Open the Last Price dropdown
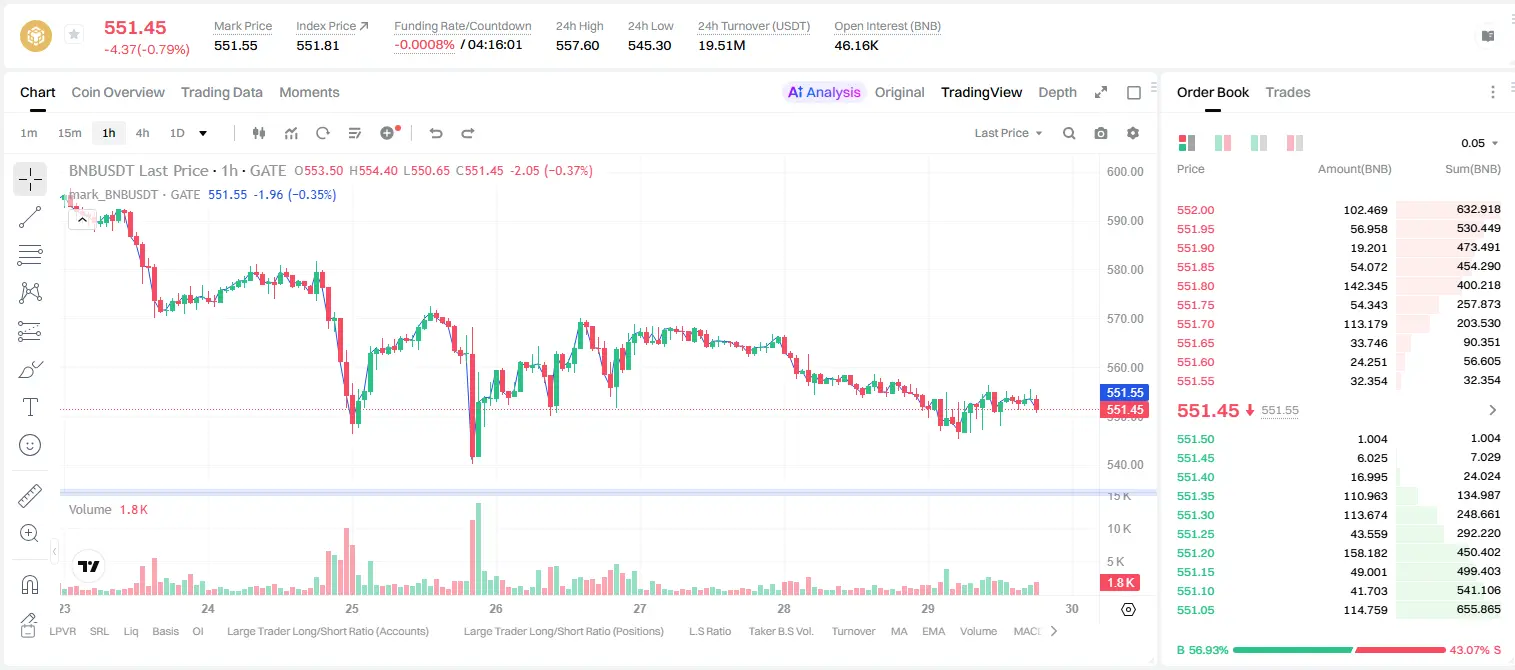 pyautogui.click(x=1008, y=133)
